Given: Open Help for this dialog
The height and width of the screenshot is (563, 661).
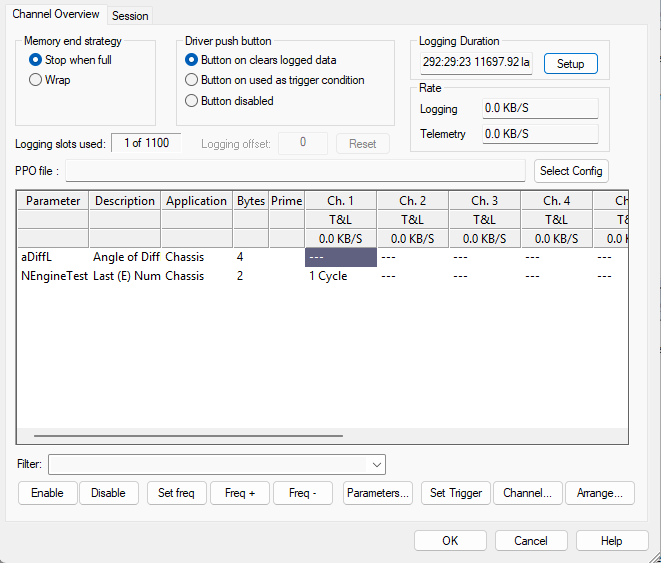Looking at the screenshot, I should (612, 541).
